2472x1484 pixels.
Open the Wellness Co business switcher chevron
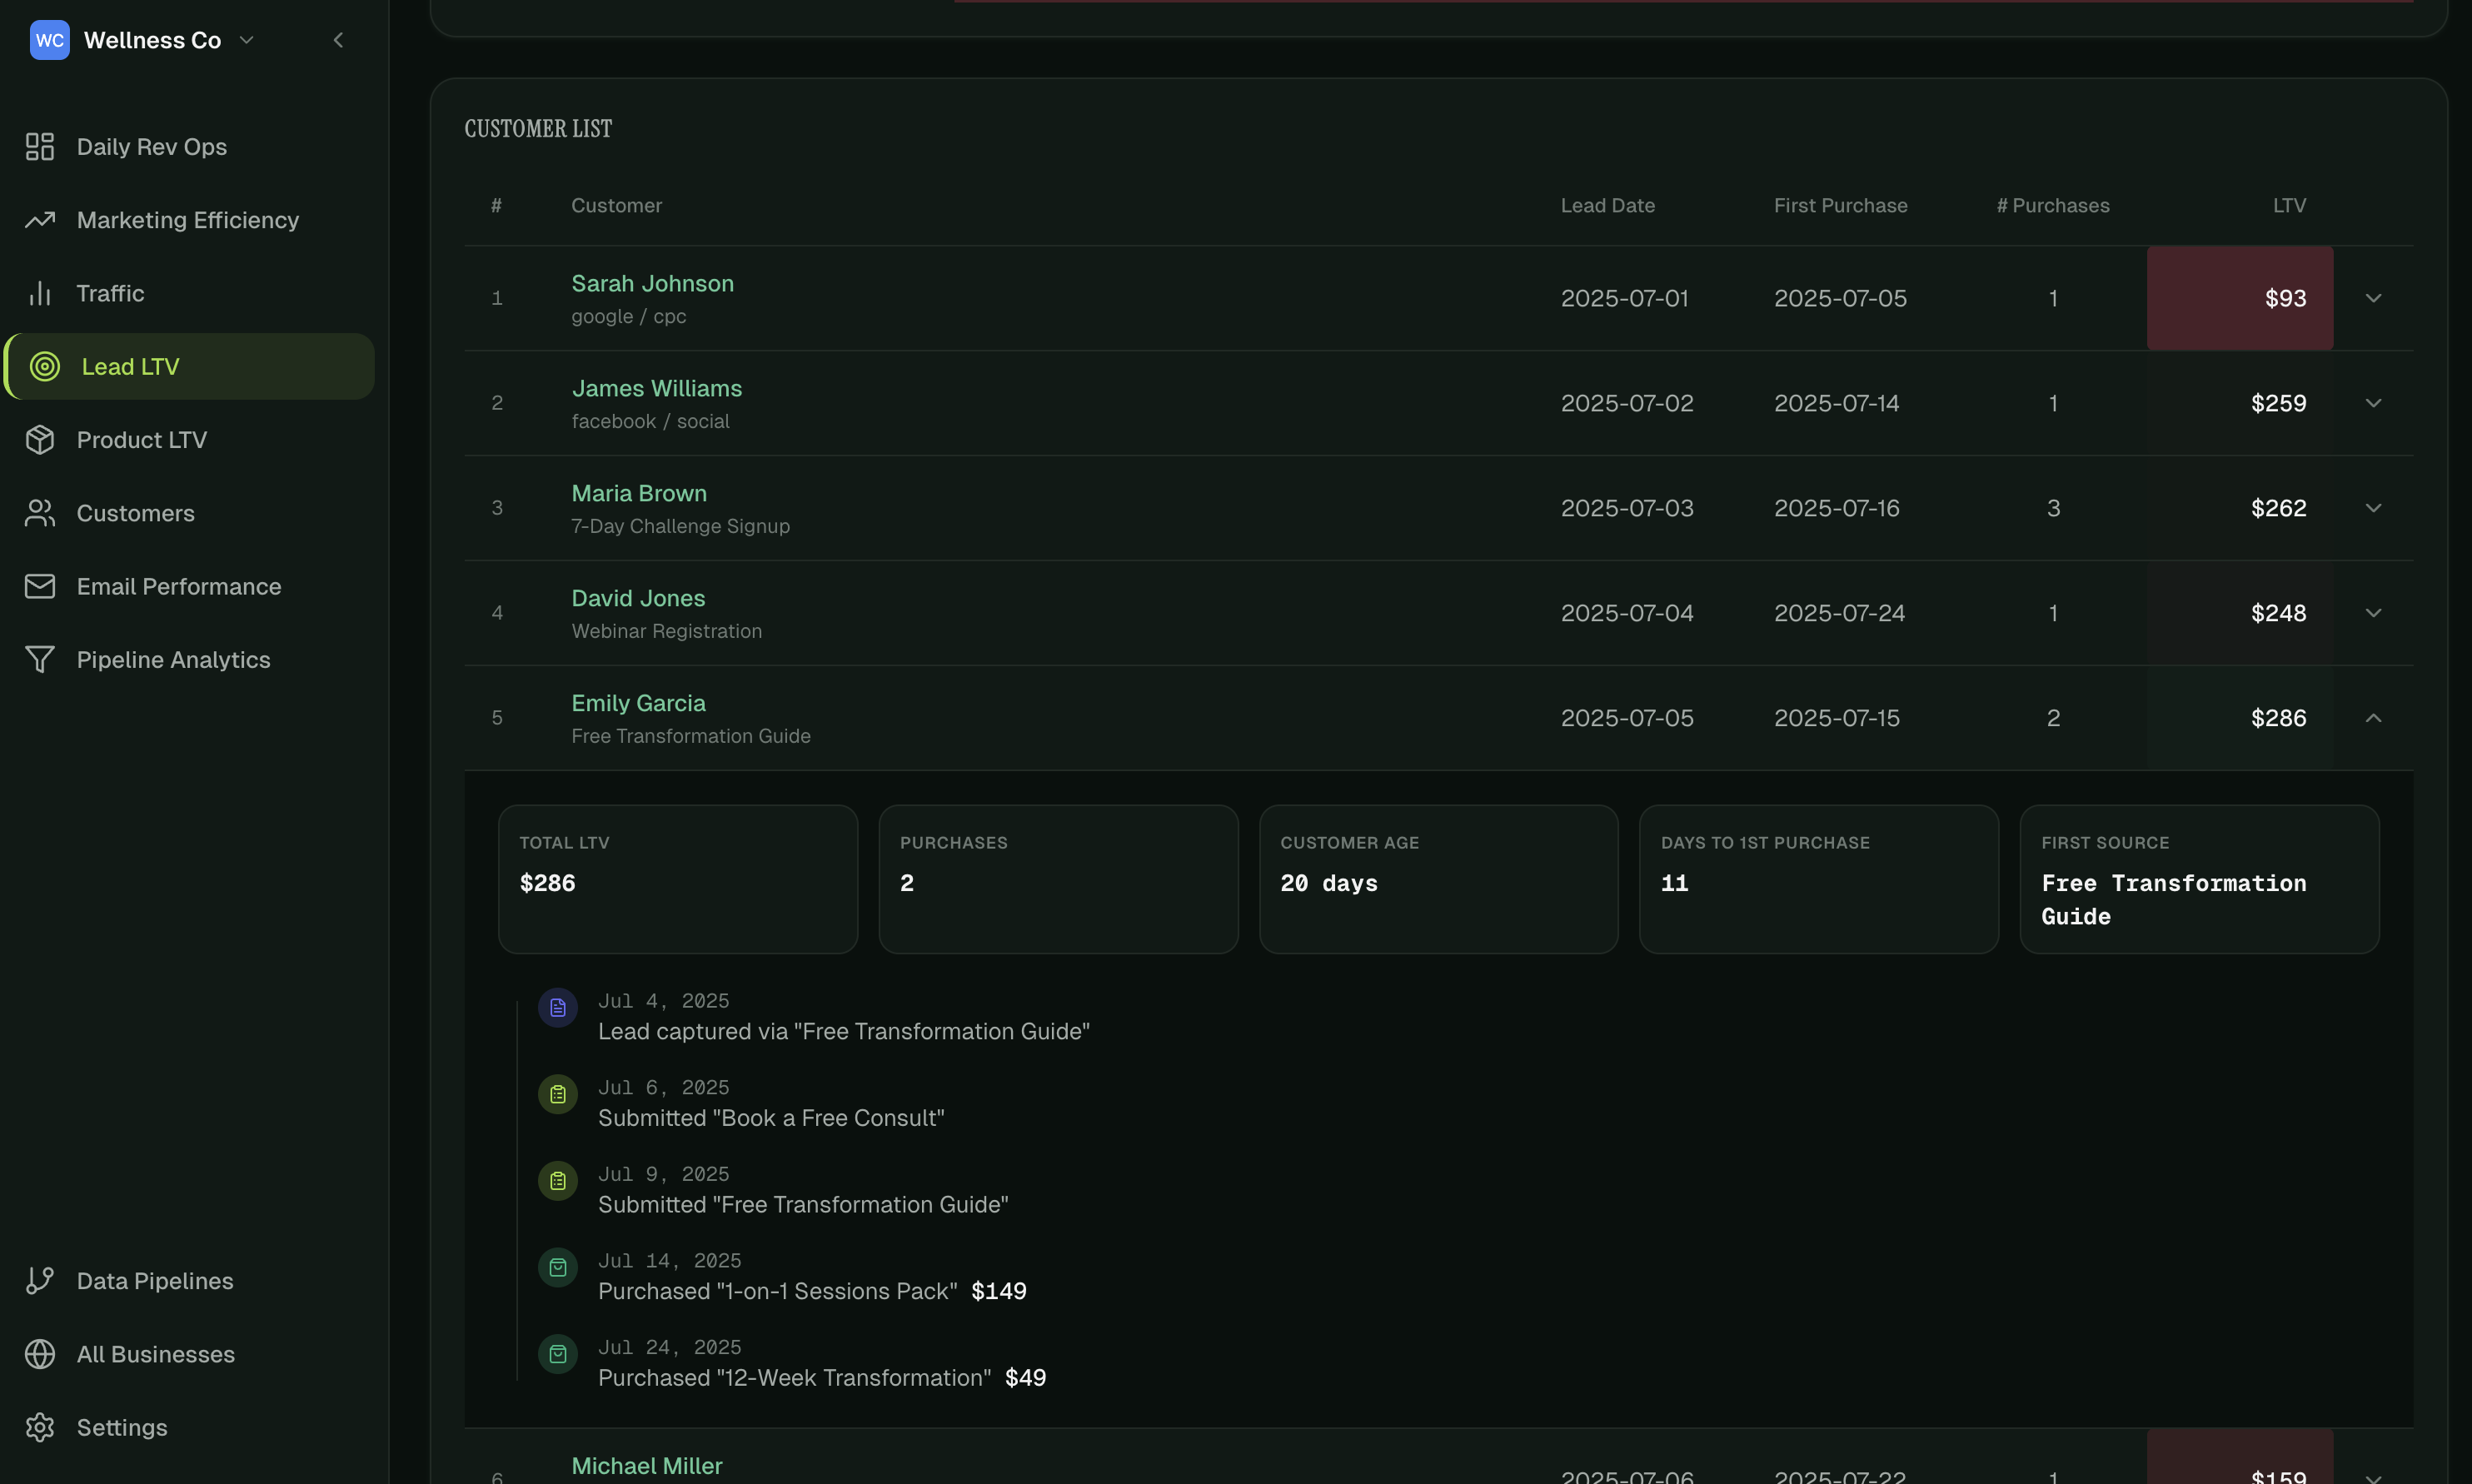pos(247,40)
